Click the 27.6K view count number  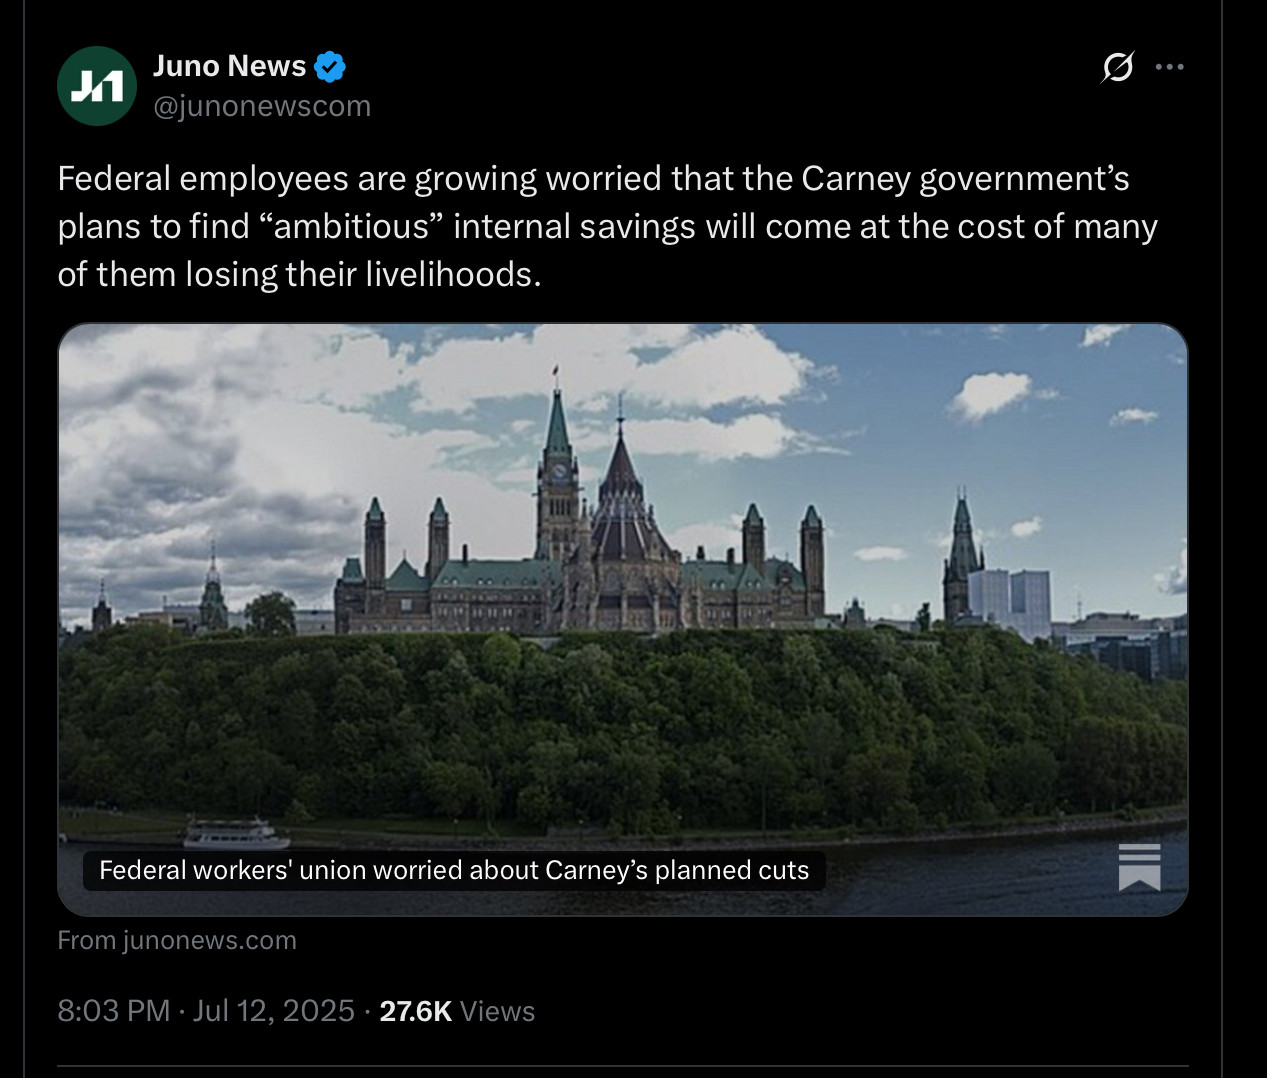(415, 1011)
